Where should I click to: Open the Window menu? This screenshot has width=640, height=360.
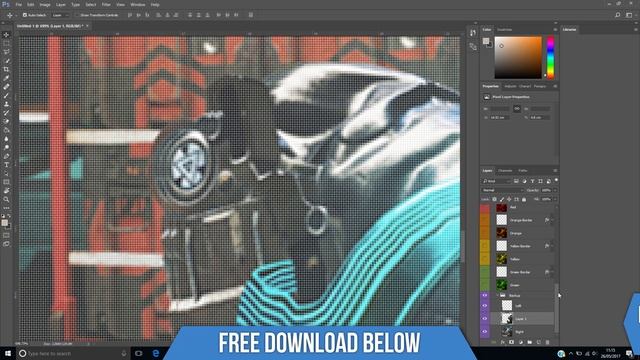click(138, 4)
